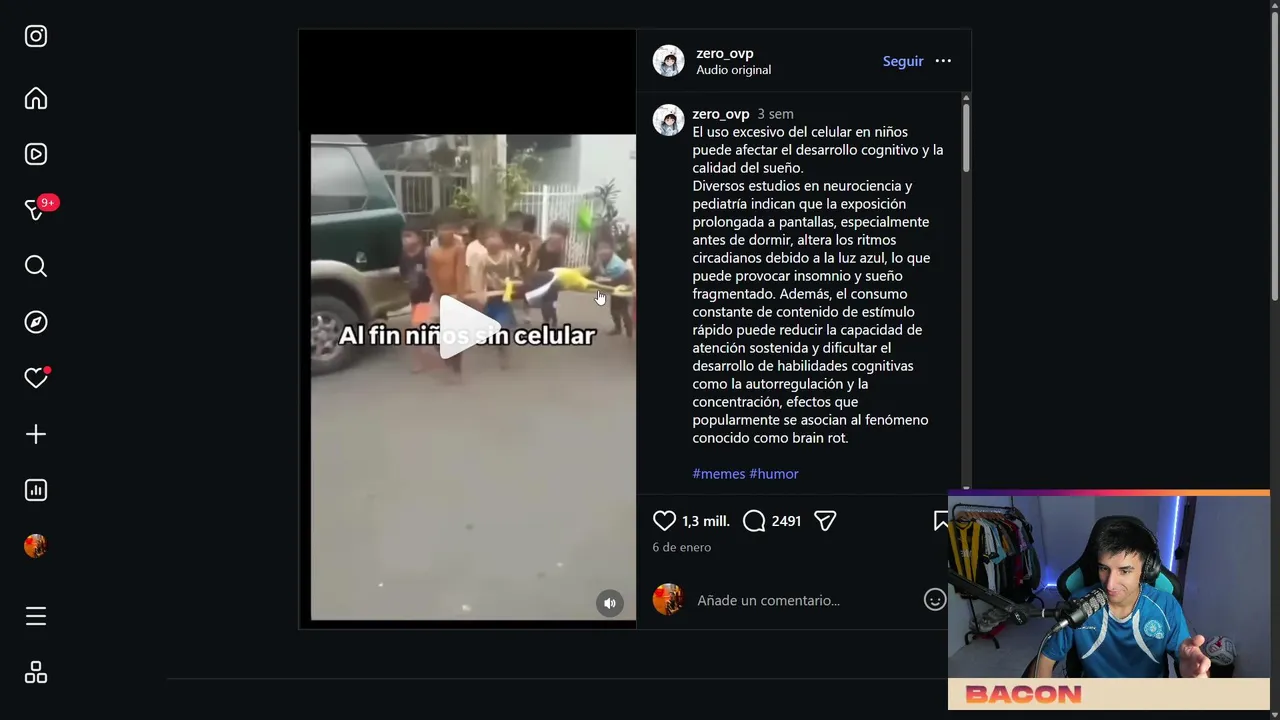
Task: Open the #memes hashtag link
Action: pos(719,474)
